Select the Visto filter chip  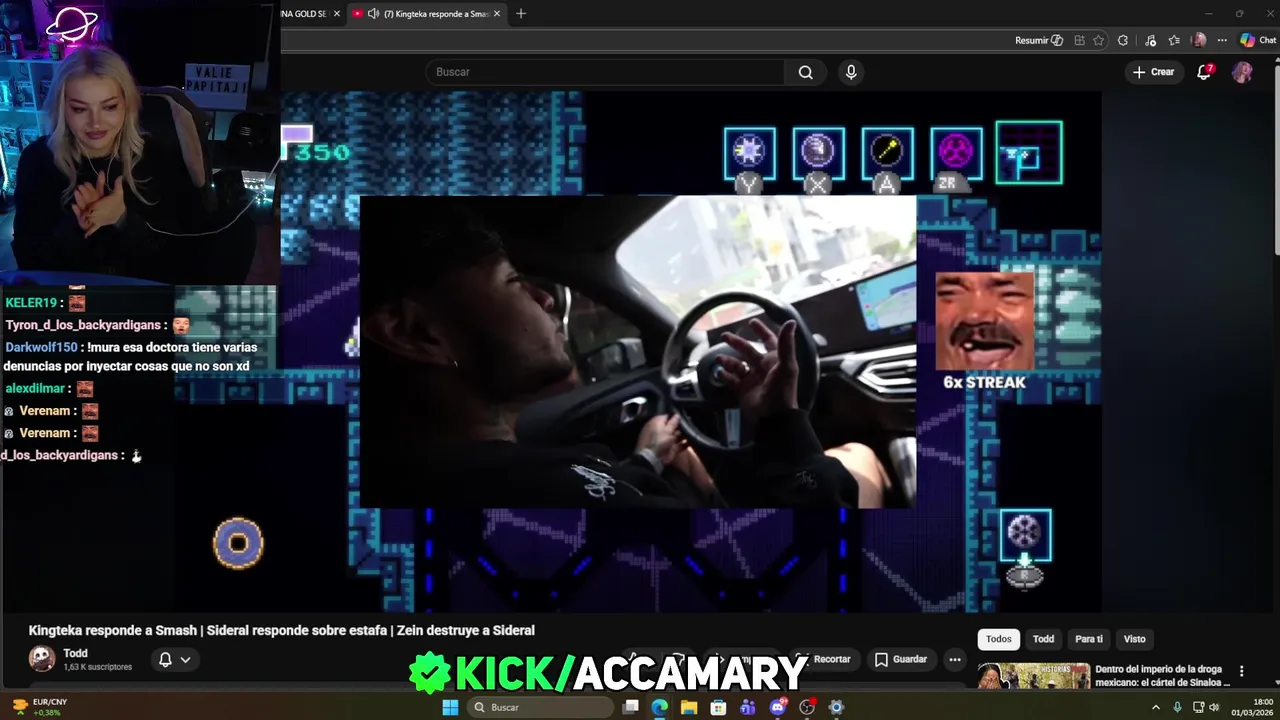1135,639
